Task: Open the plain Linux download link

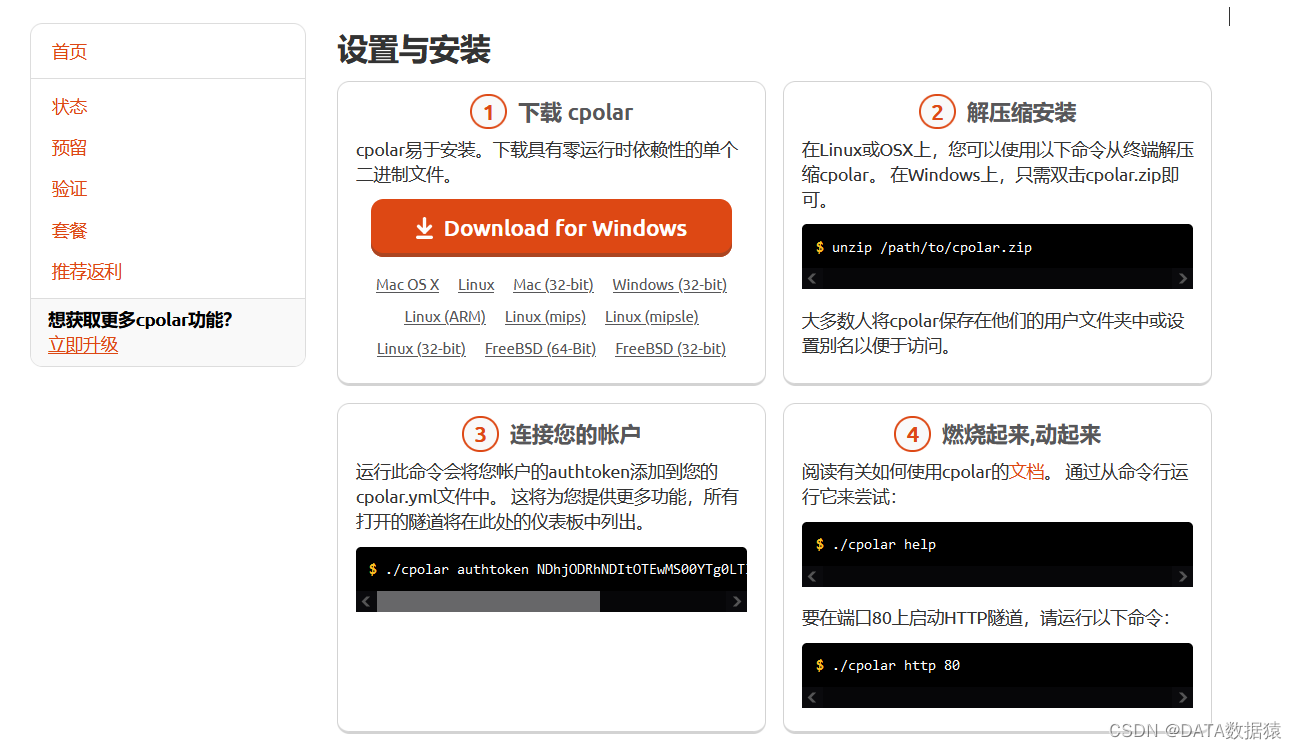Action: [x=476, y=285]
